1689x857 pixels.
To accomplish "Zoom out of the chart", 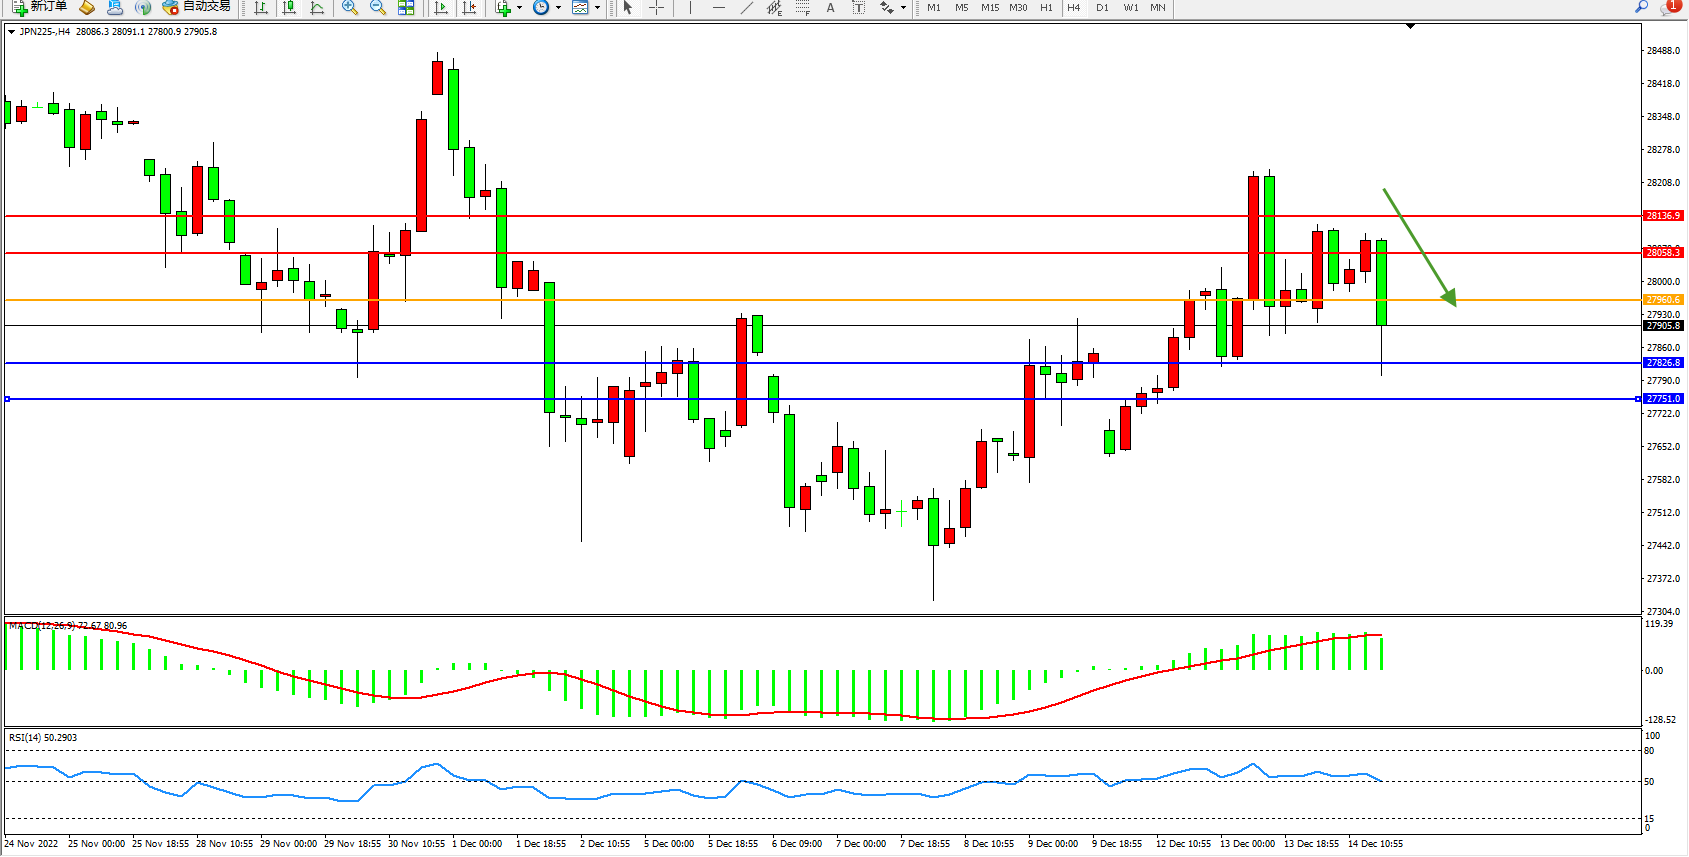I will click(x=378, y=8).
